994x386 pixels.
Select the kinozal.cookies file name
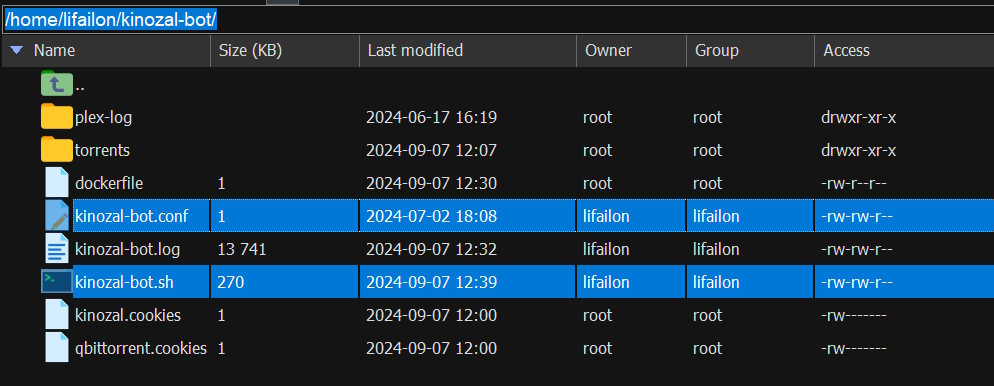click(128, 315)
